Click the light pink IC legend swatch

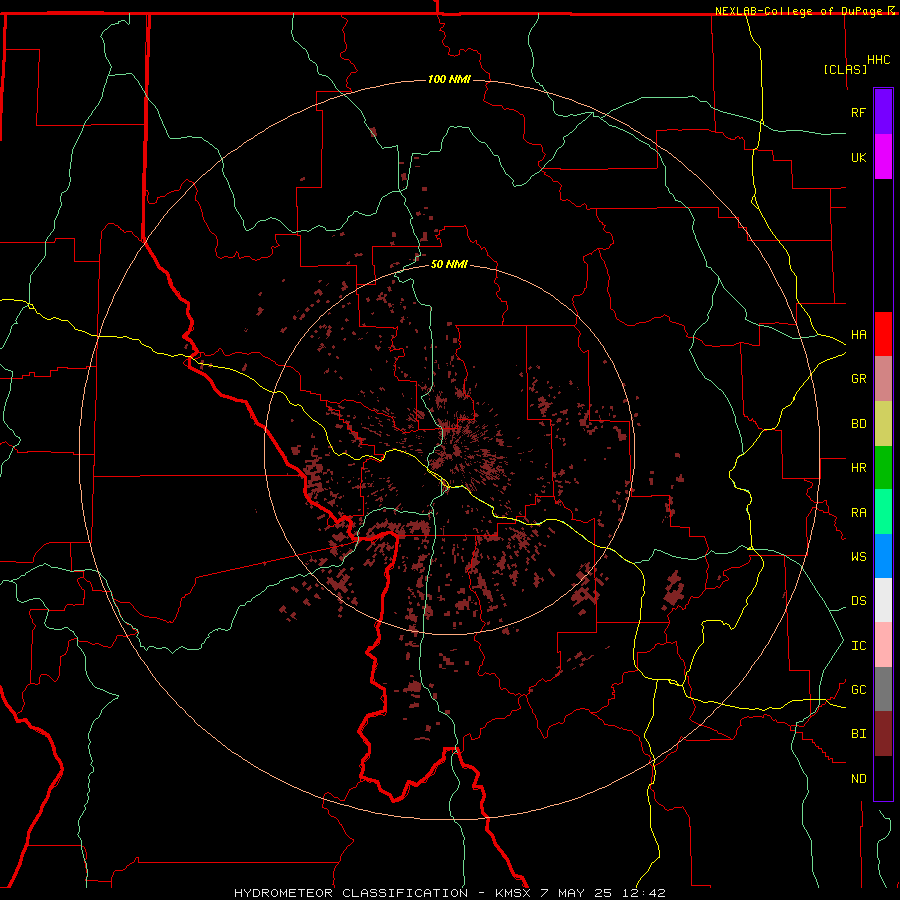(883, 645)
